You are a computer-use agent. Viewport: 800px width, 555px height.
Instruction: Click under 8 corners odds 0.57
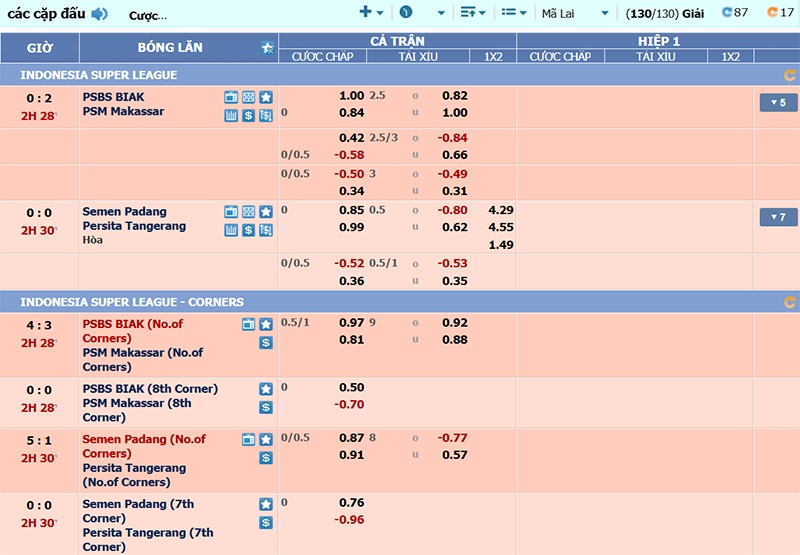coord(455,455)
